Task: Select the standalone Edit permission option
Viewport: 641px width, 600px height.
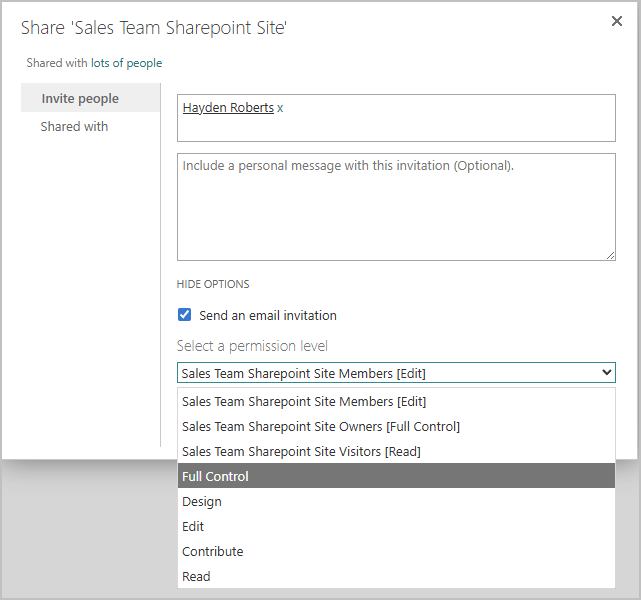Action: click(193, 527)
